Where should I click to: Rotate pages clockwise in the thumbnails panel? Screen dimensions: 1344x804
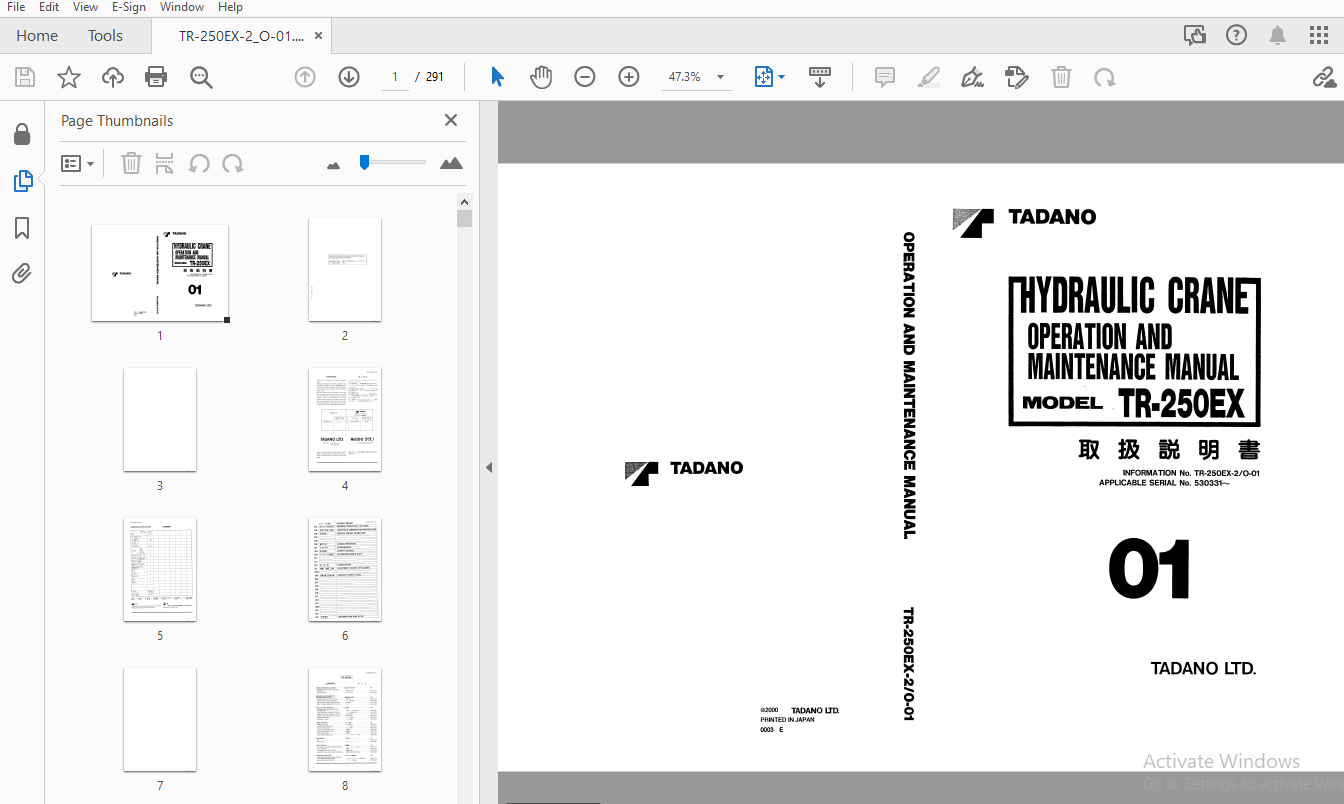click(x=233, y=163)
